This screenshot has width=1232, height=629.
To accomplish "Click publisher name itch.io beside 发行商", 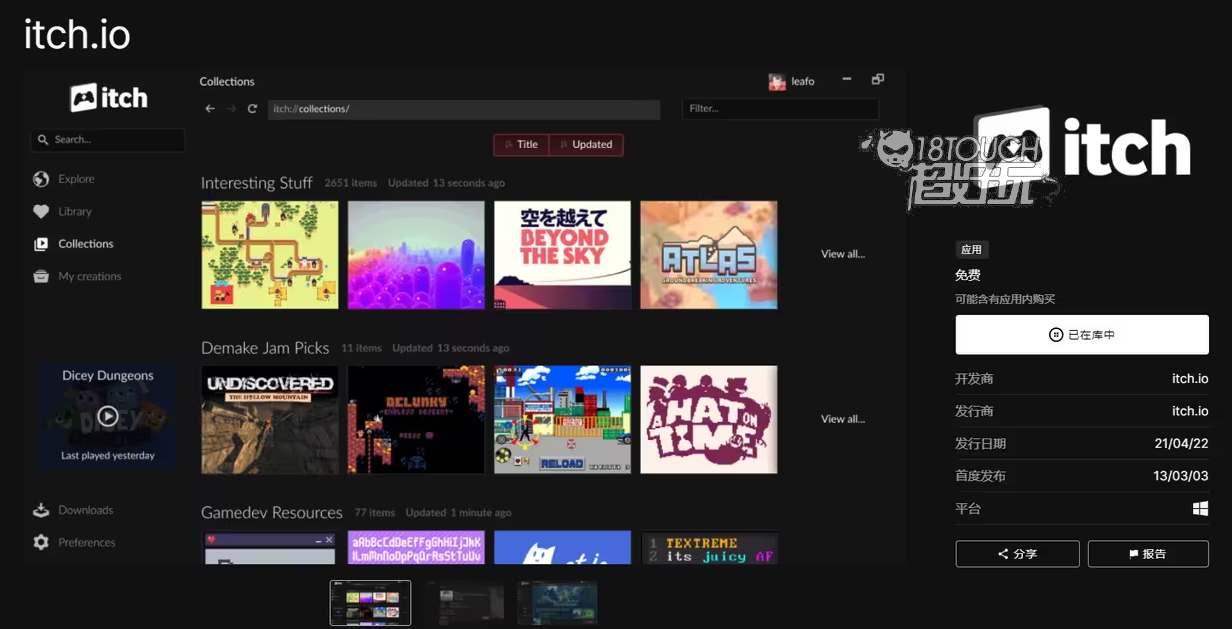I will point(1190,411).
